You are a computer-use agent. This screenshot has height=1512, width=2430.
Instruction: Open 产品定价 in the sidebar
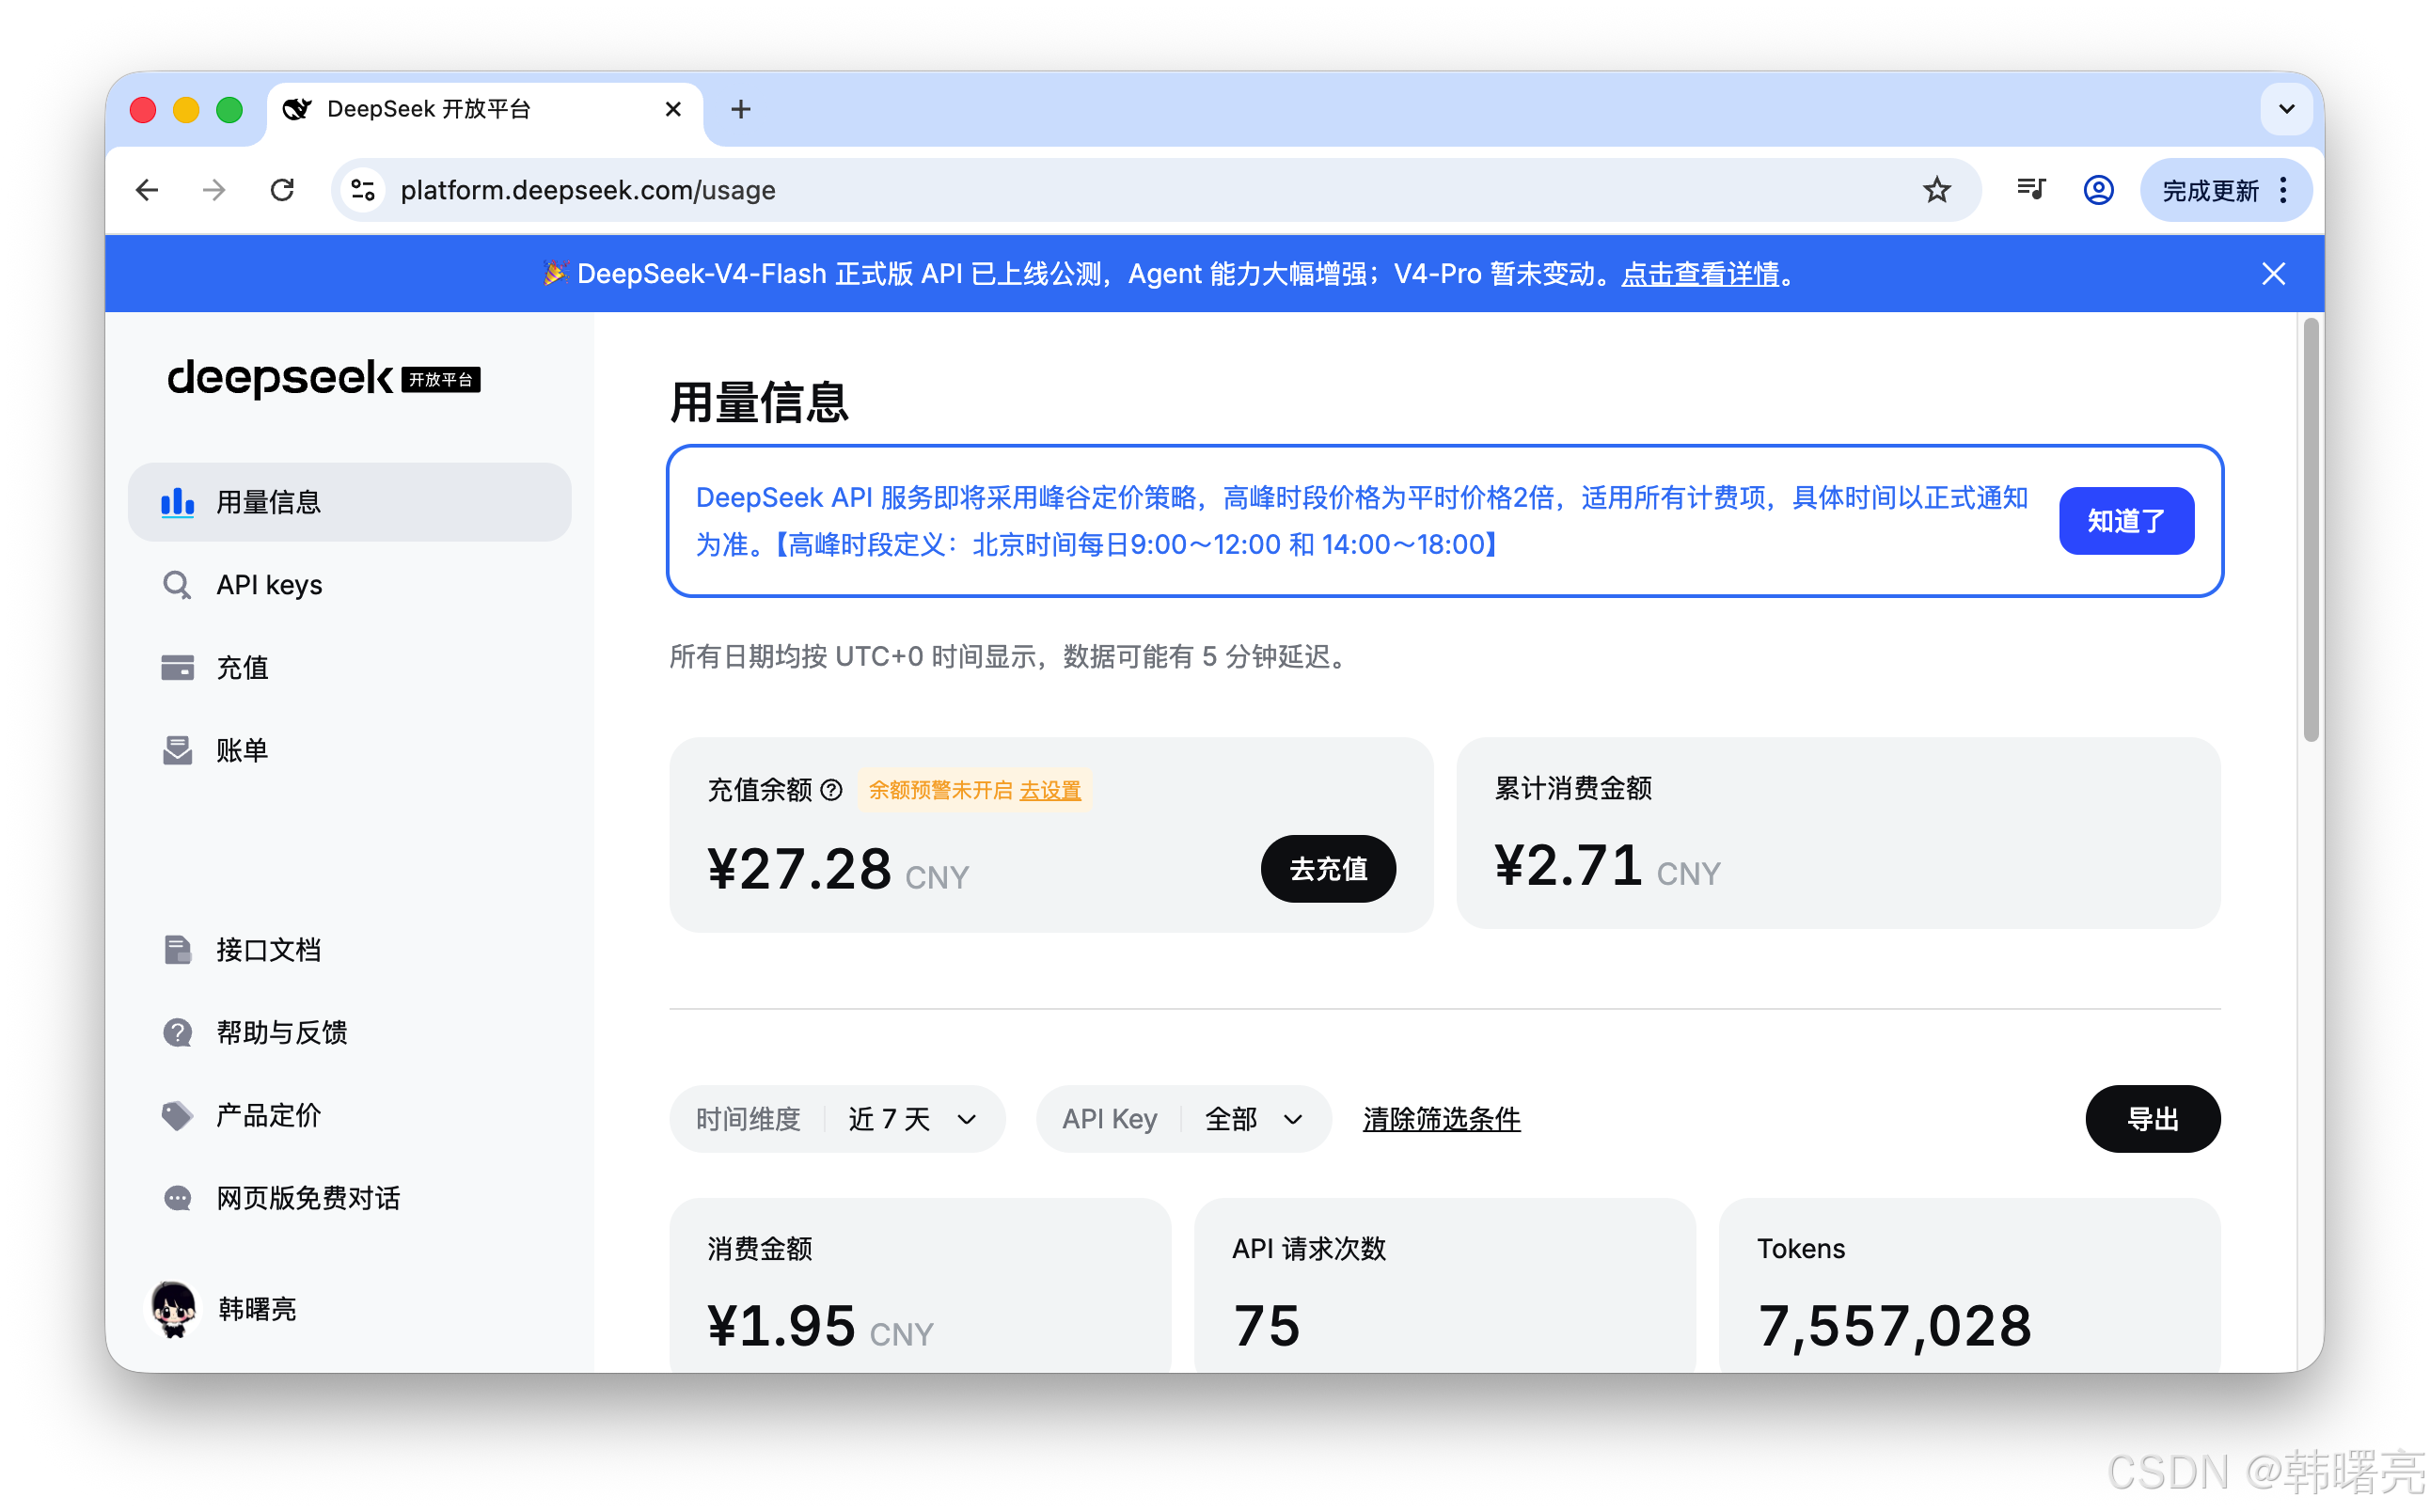pyautogui.click(x=350, y=1115)
